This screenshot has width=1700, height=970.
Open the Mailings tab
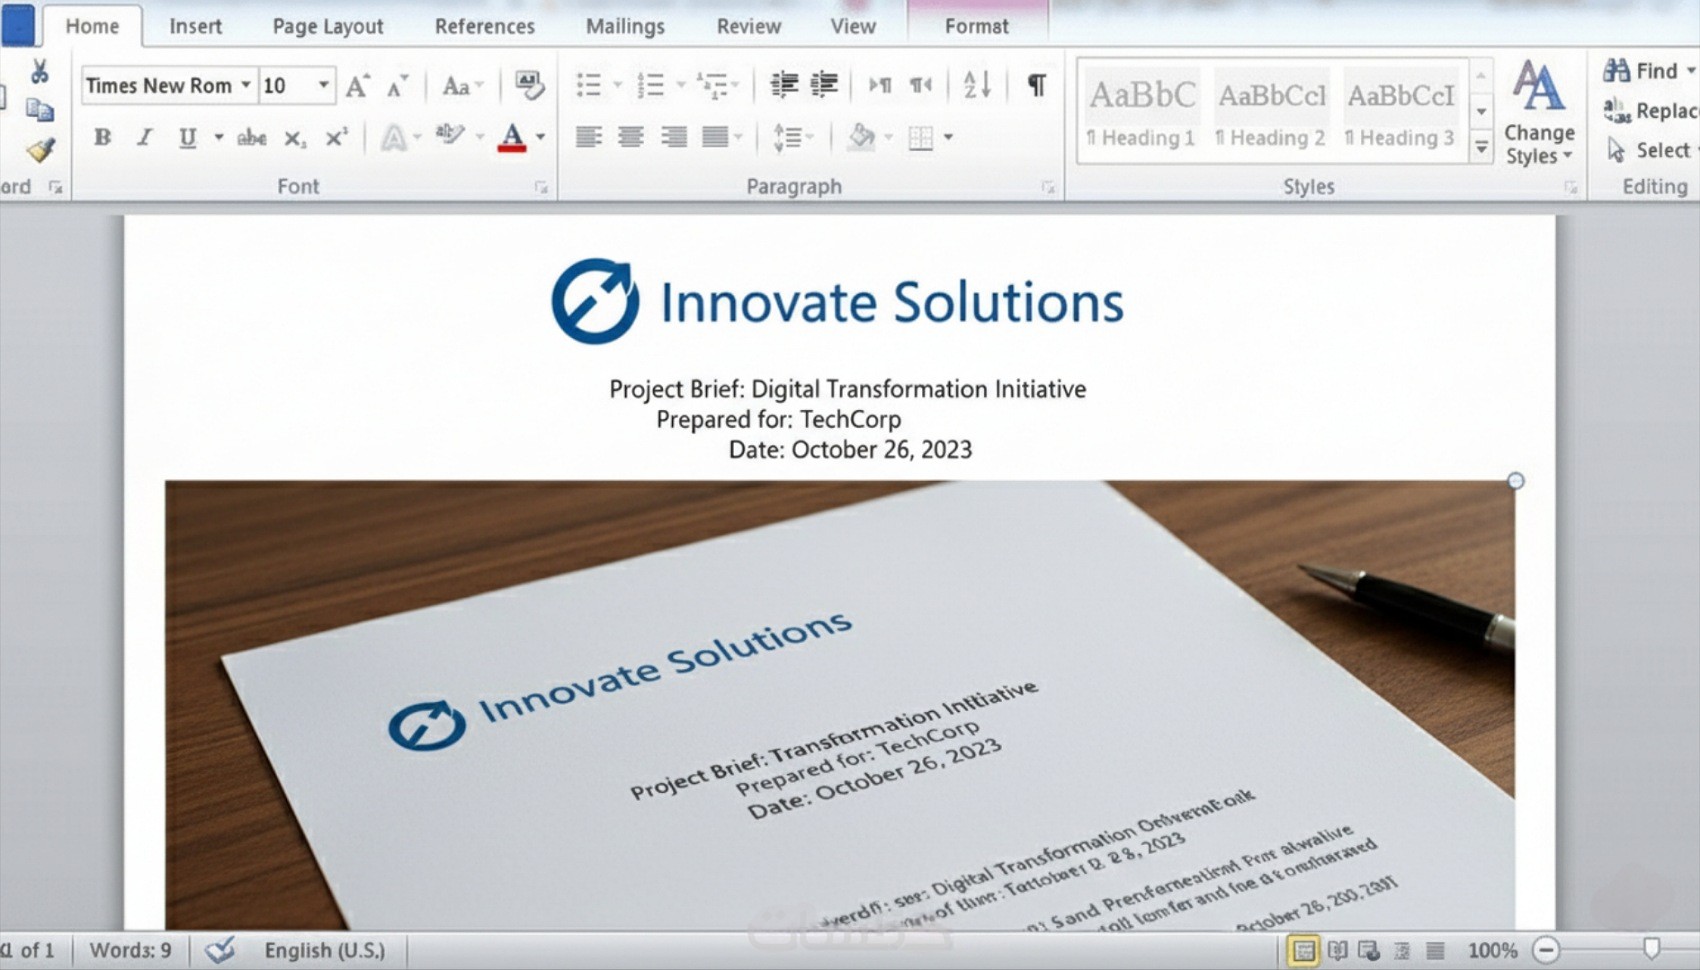click(x=625, y=26)
